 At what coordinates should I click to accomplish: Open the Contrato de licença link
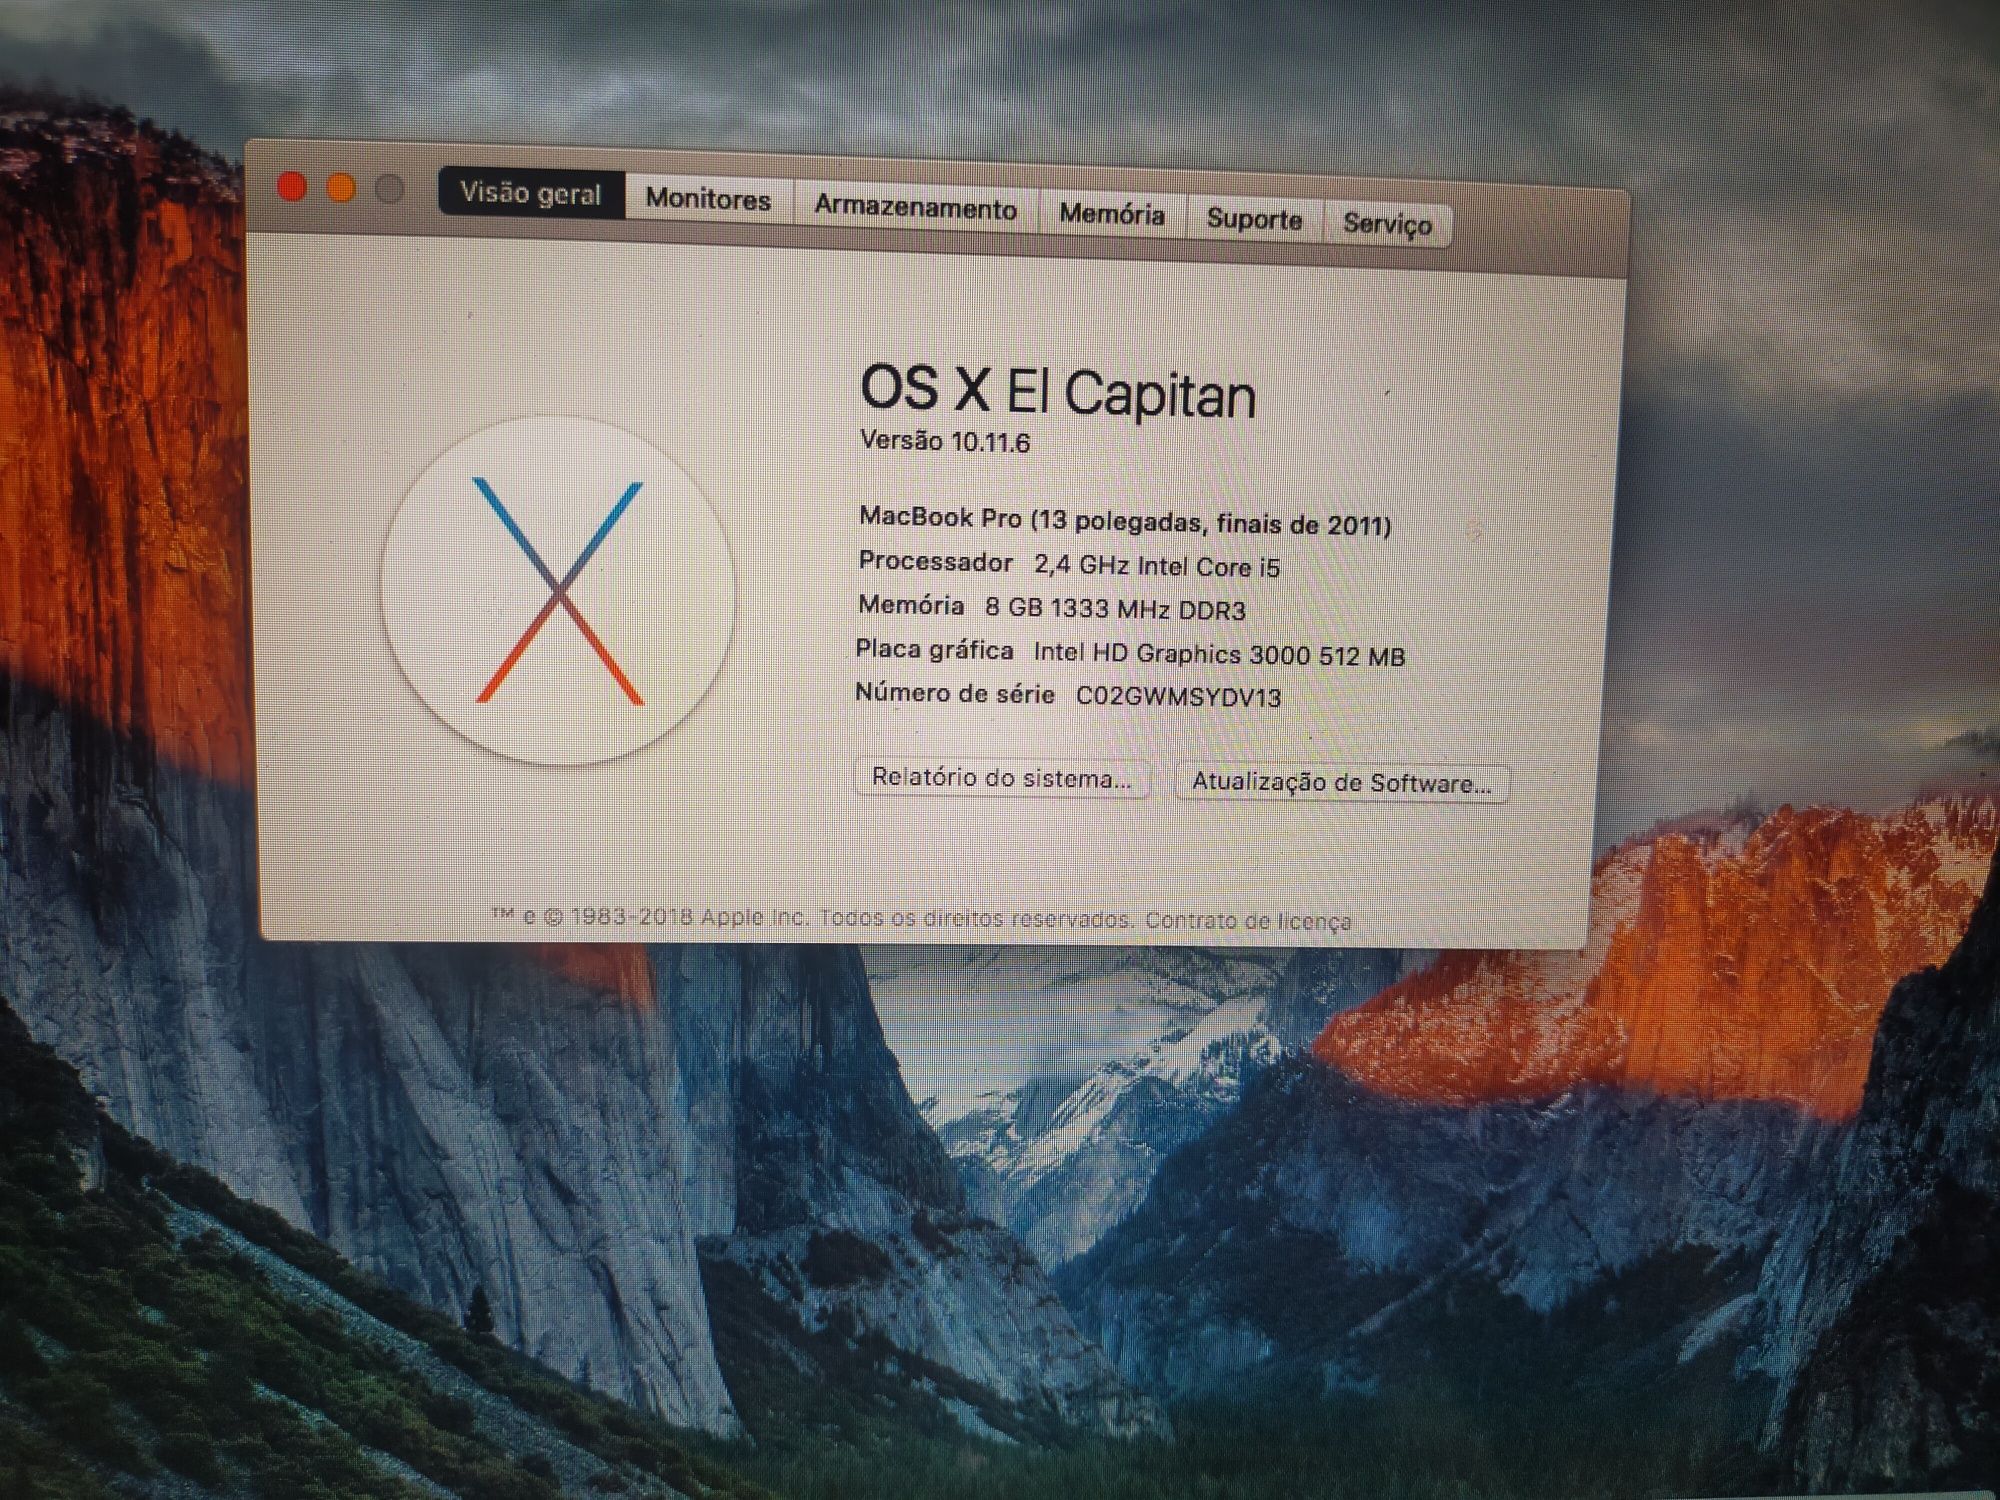[x=1248, y=920]
